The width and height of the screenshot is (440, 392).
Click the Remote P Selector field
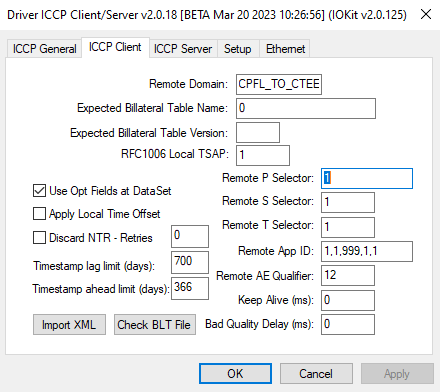coord(367,178)
